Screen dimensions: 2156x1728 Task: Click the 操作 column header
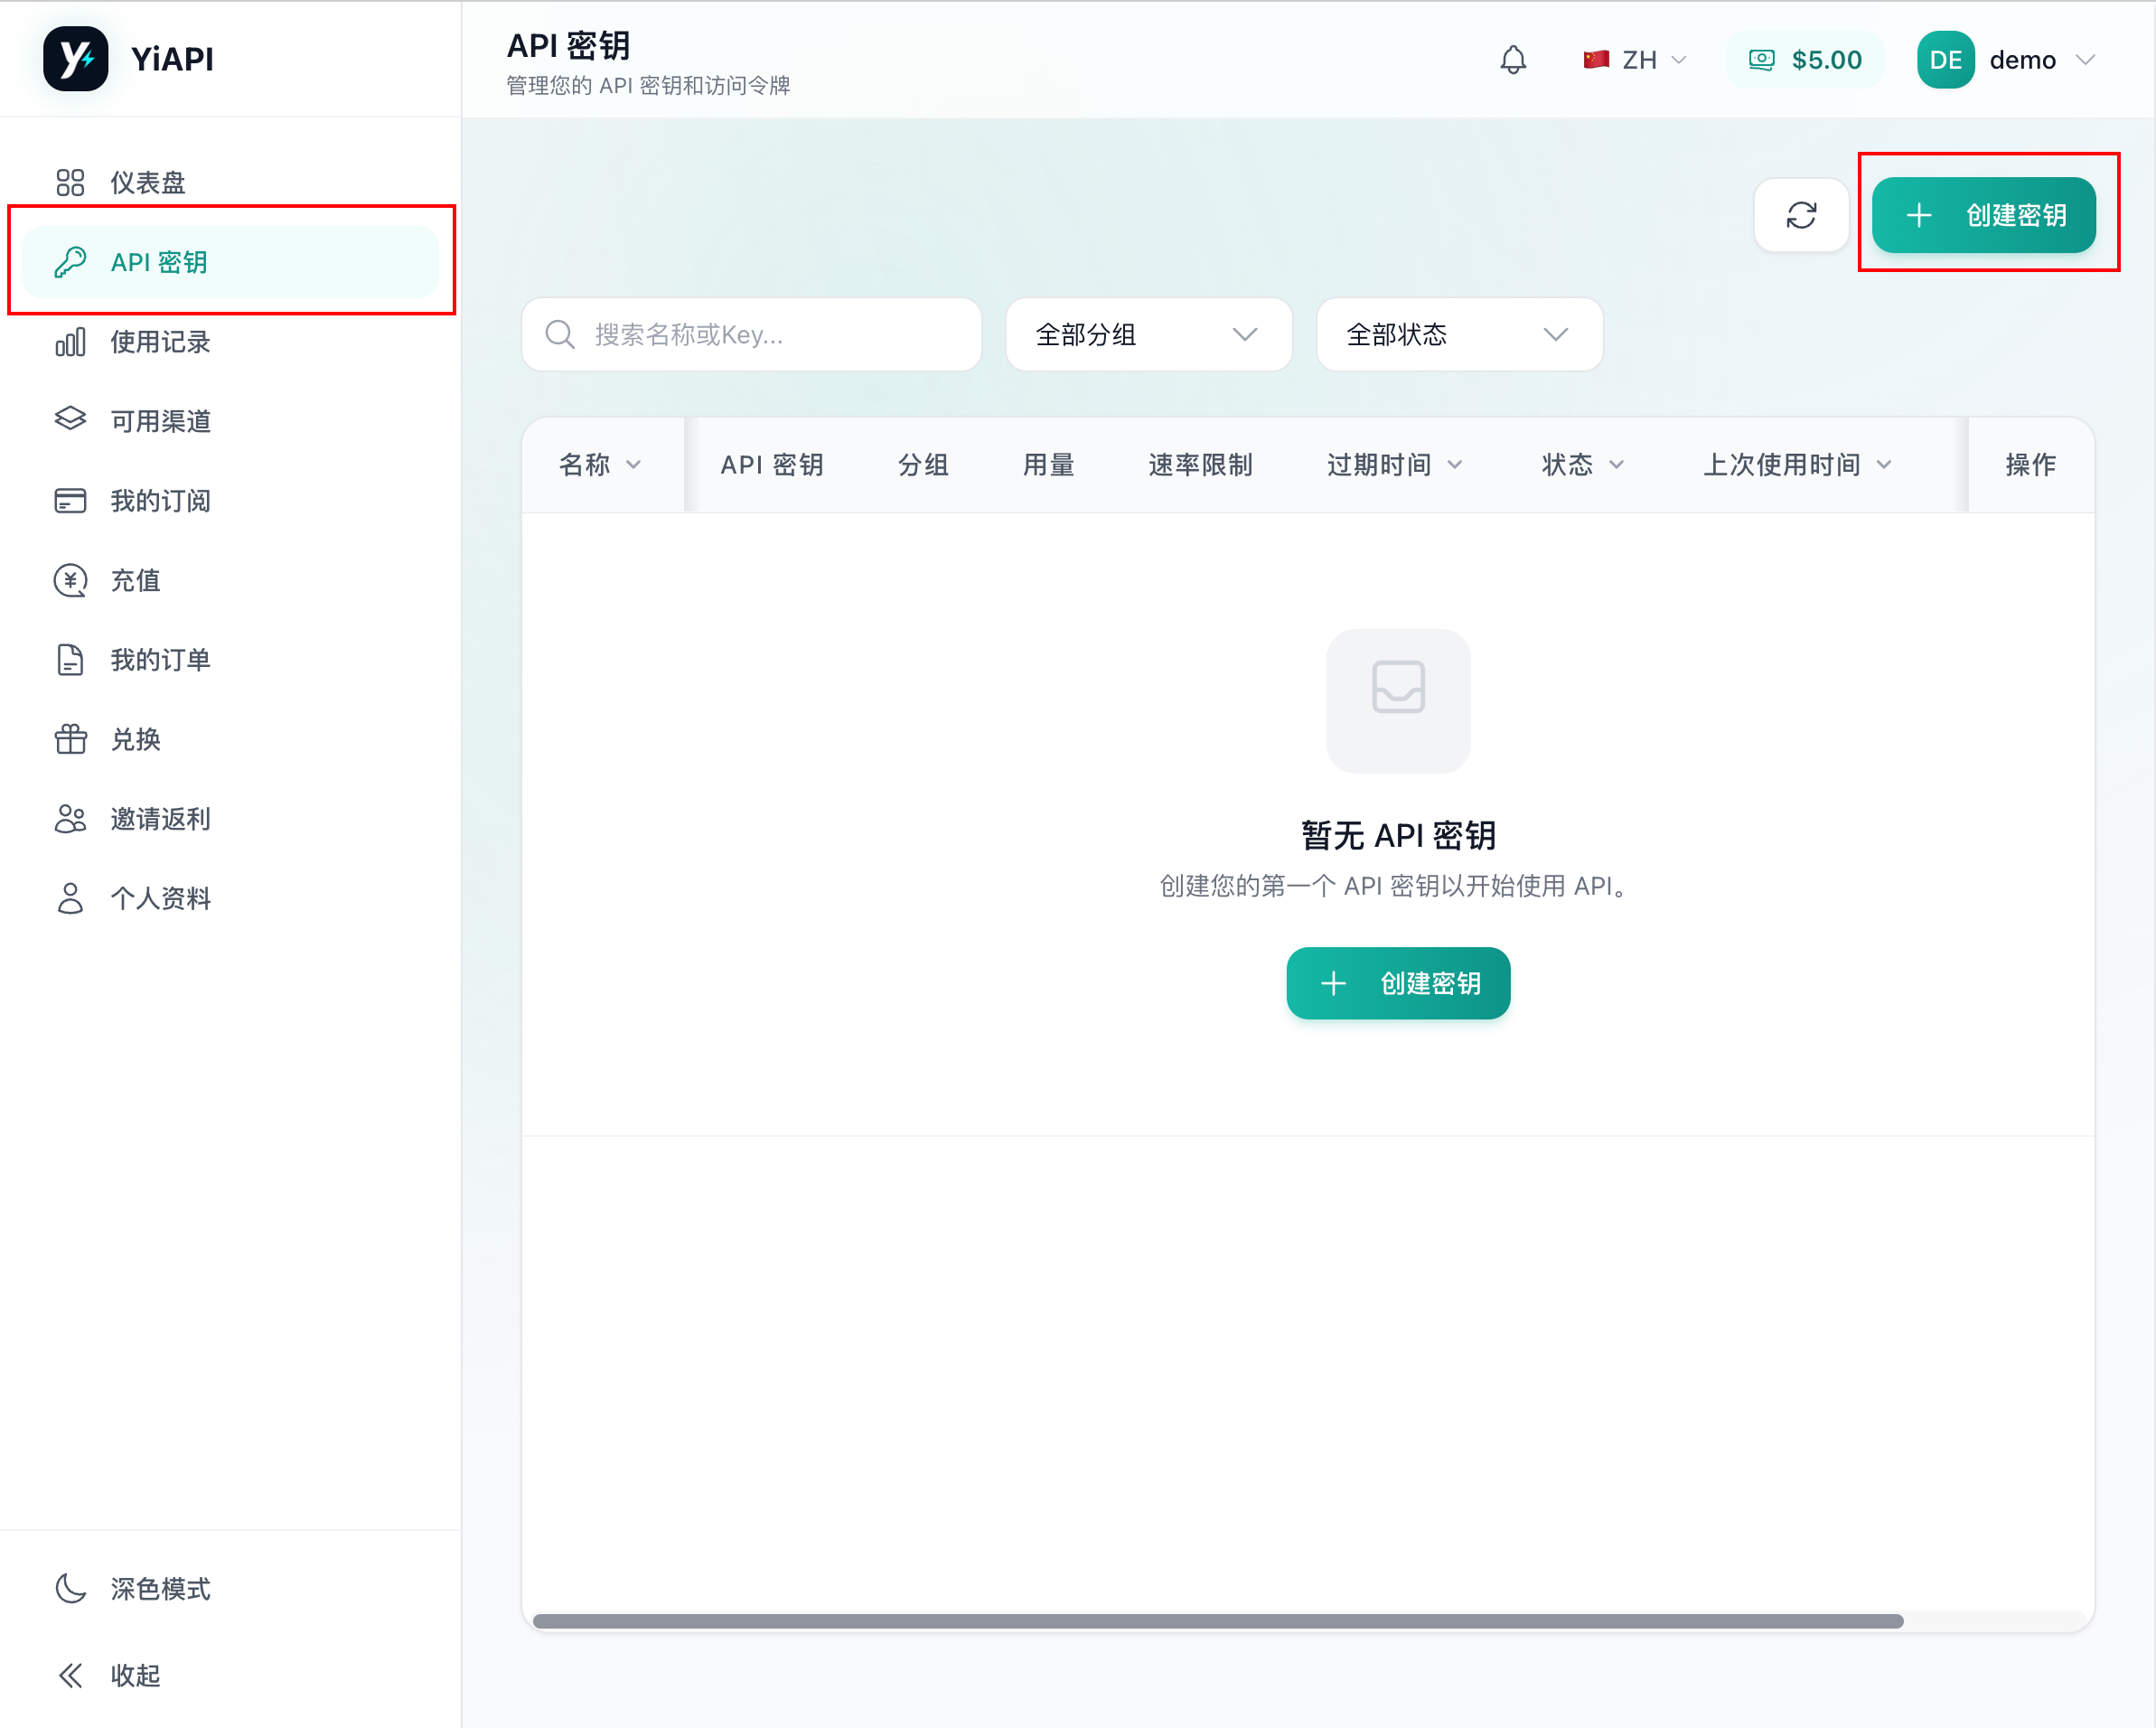pos(2031,464)
